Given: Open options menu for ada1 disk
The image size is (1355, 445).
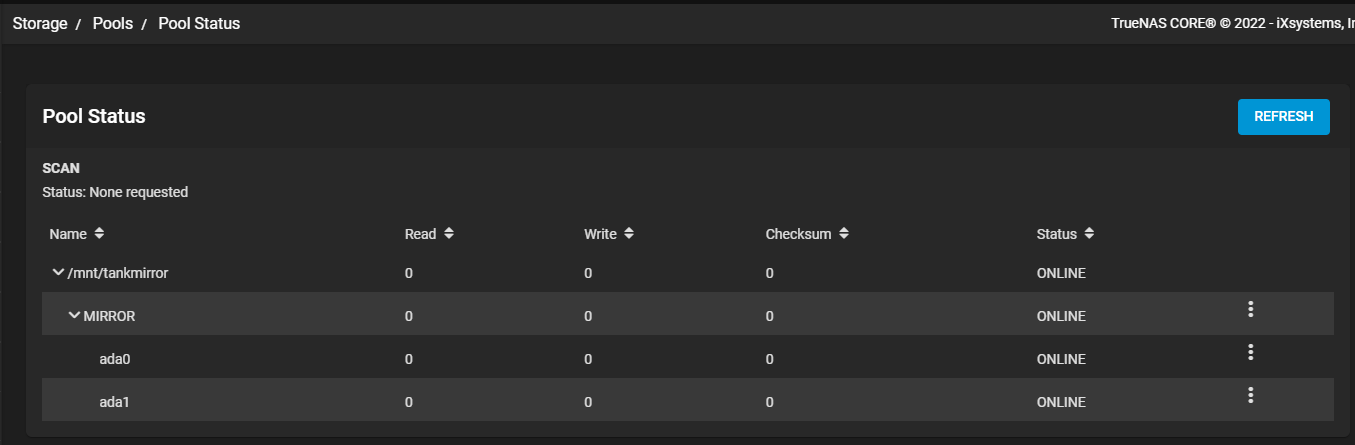Looking at the screenshot, I should [1250, 396].
